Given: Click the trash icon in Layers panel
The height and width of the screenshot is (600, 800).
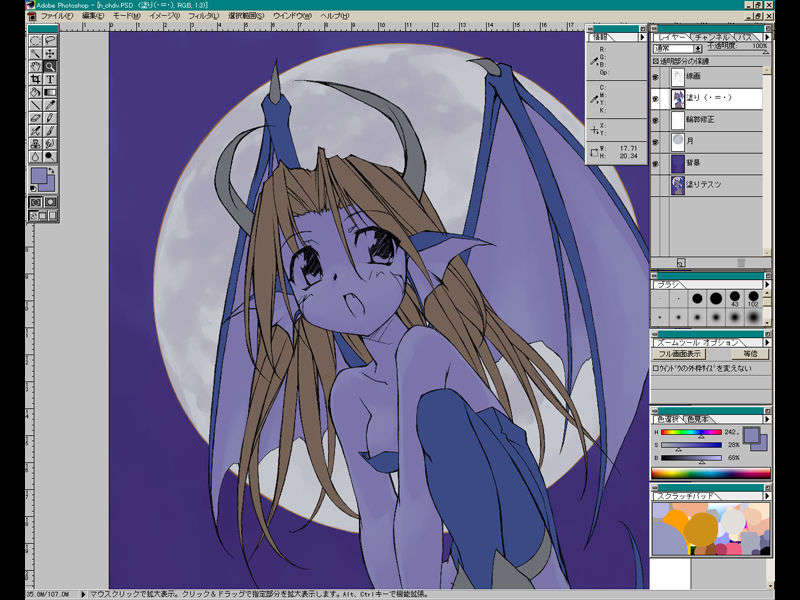Looking at the screenshot, I should (x=741, y=263).
